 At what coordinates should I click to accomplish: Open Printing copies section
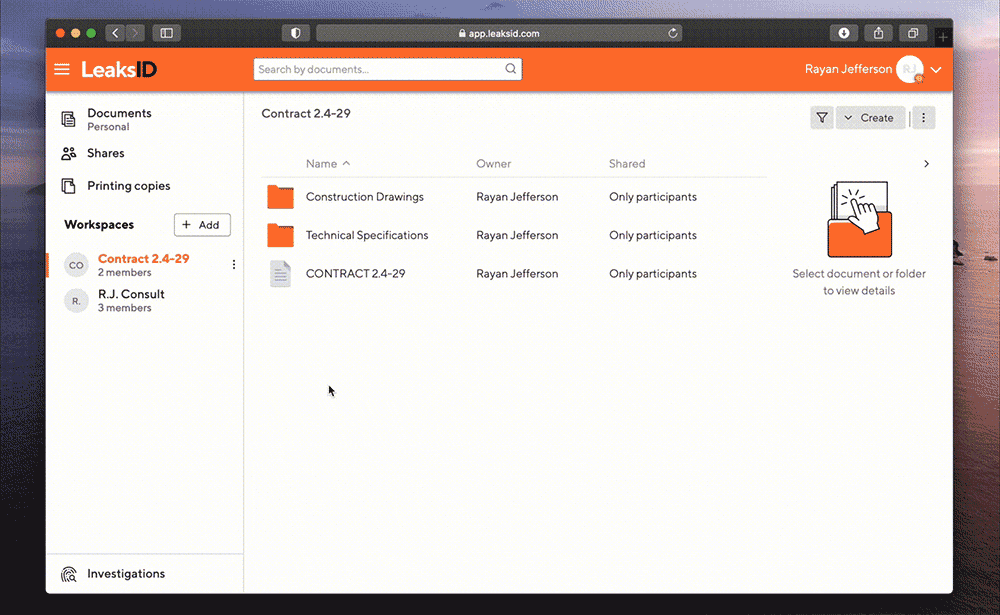128,186
